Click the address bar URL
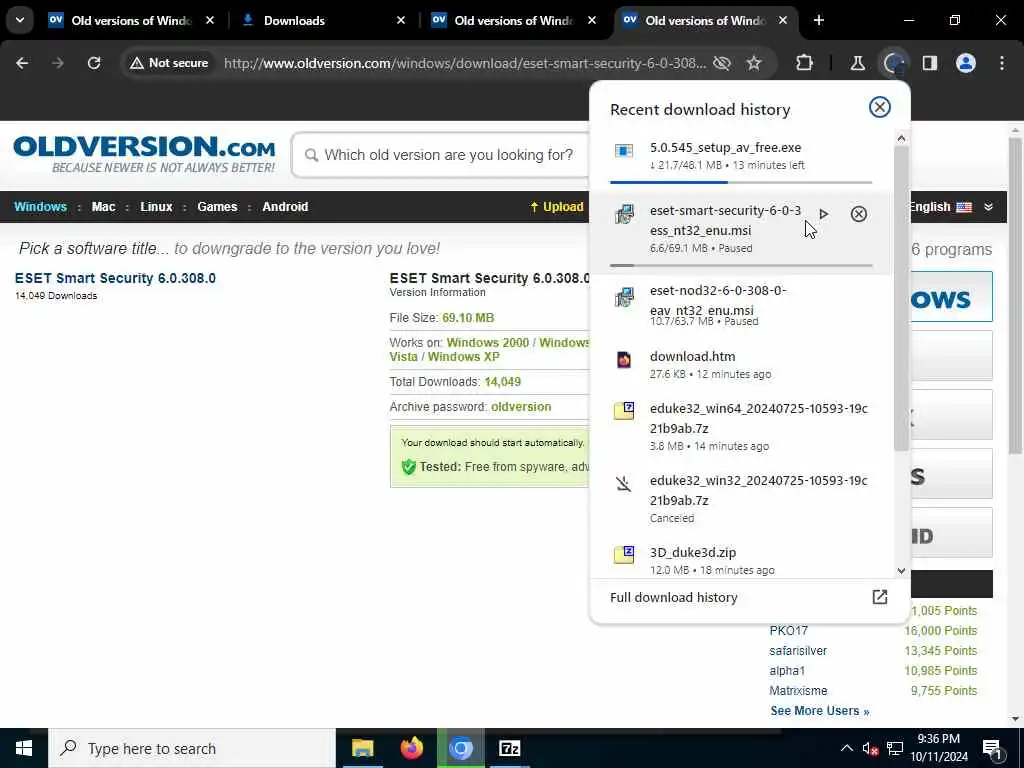The width and height of the screenshot is (1024, 768). [464, 63]
